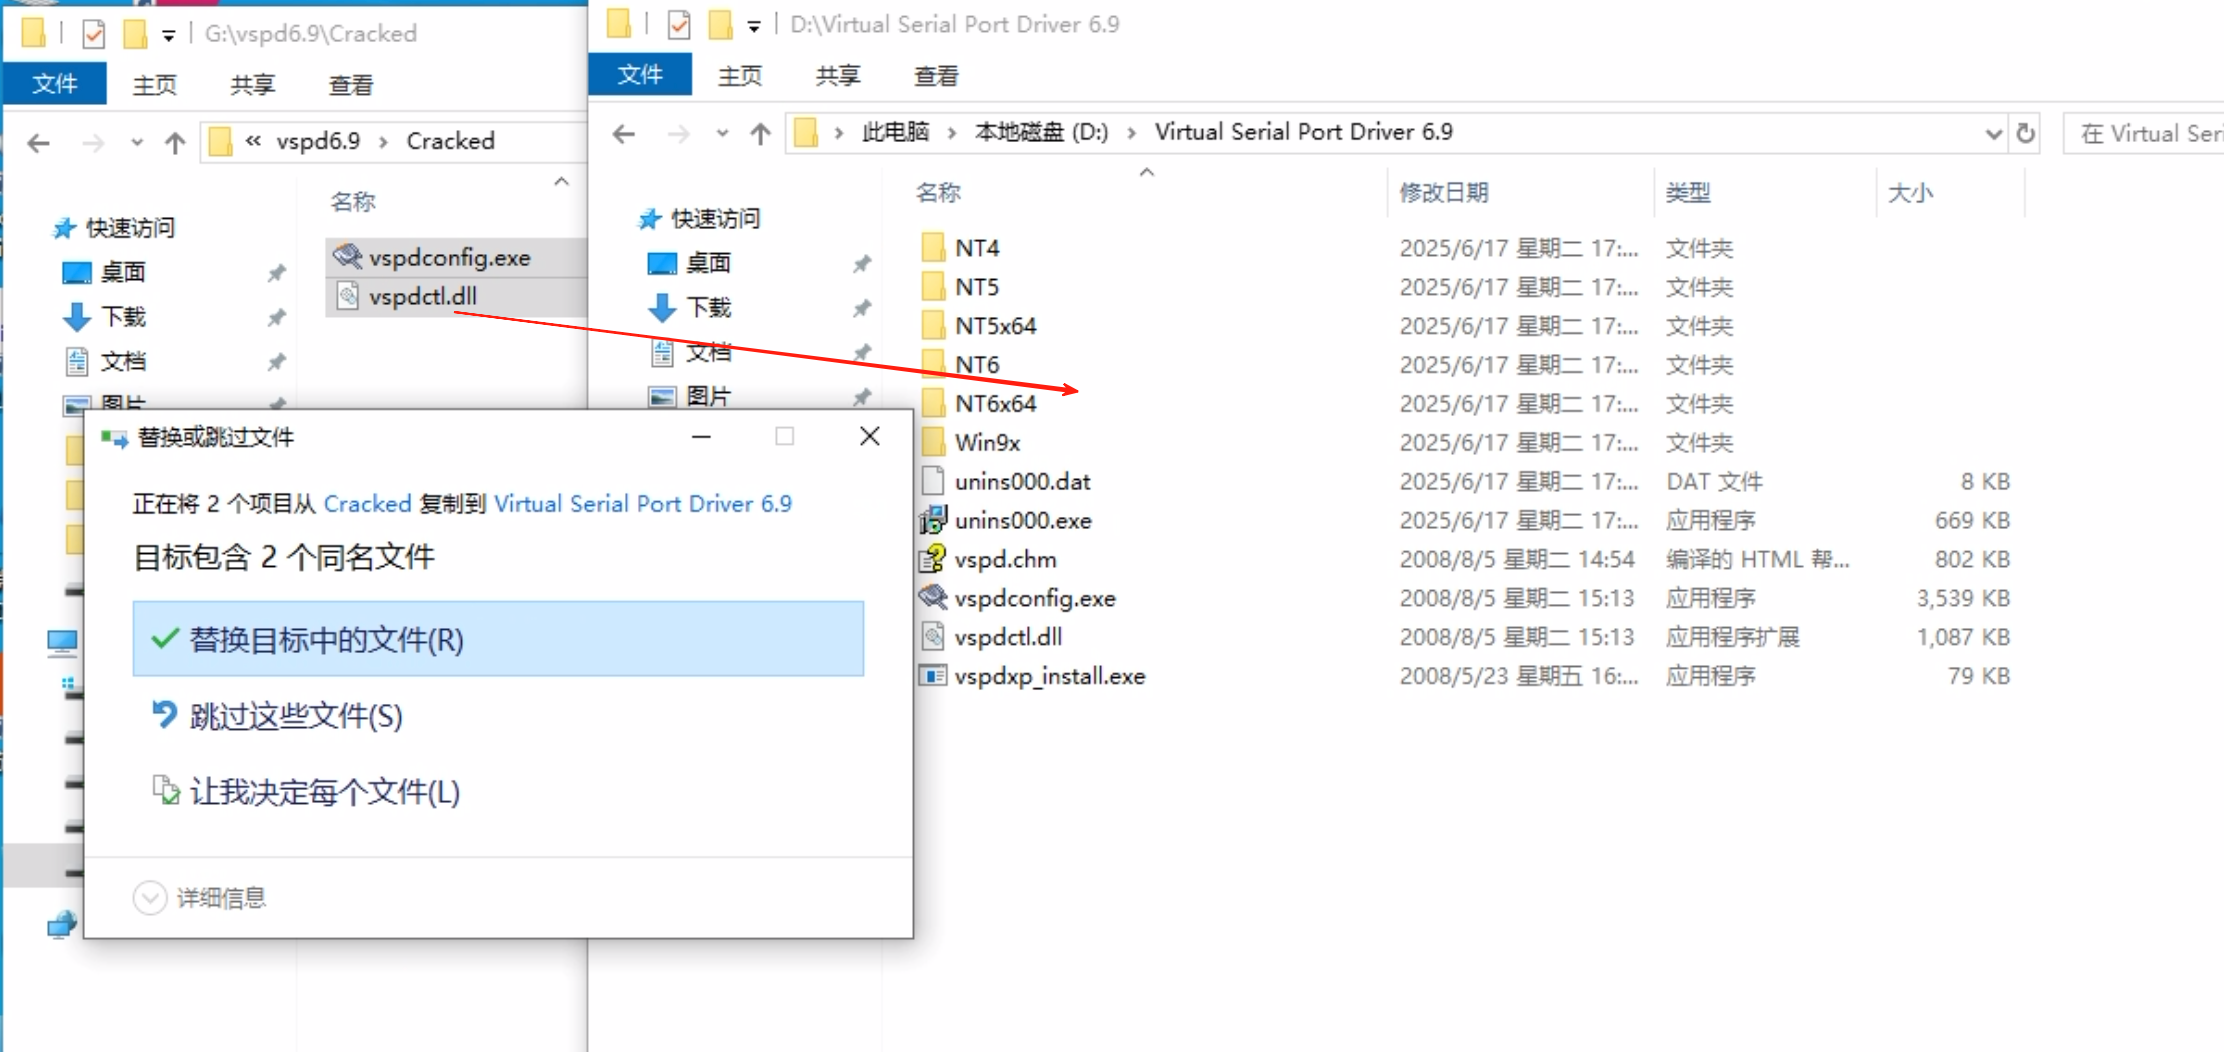The height and width of the screenshot is (1052, 2224).
Task: Go back in right Explorer window
Action: click(x=624, y=133)
